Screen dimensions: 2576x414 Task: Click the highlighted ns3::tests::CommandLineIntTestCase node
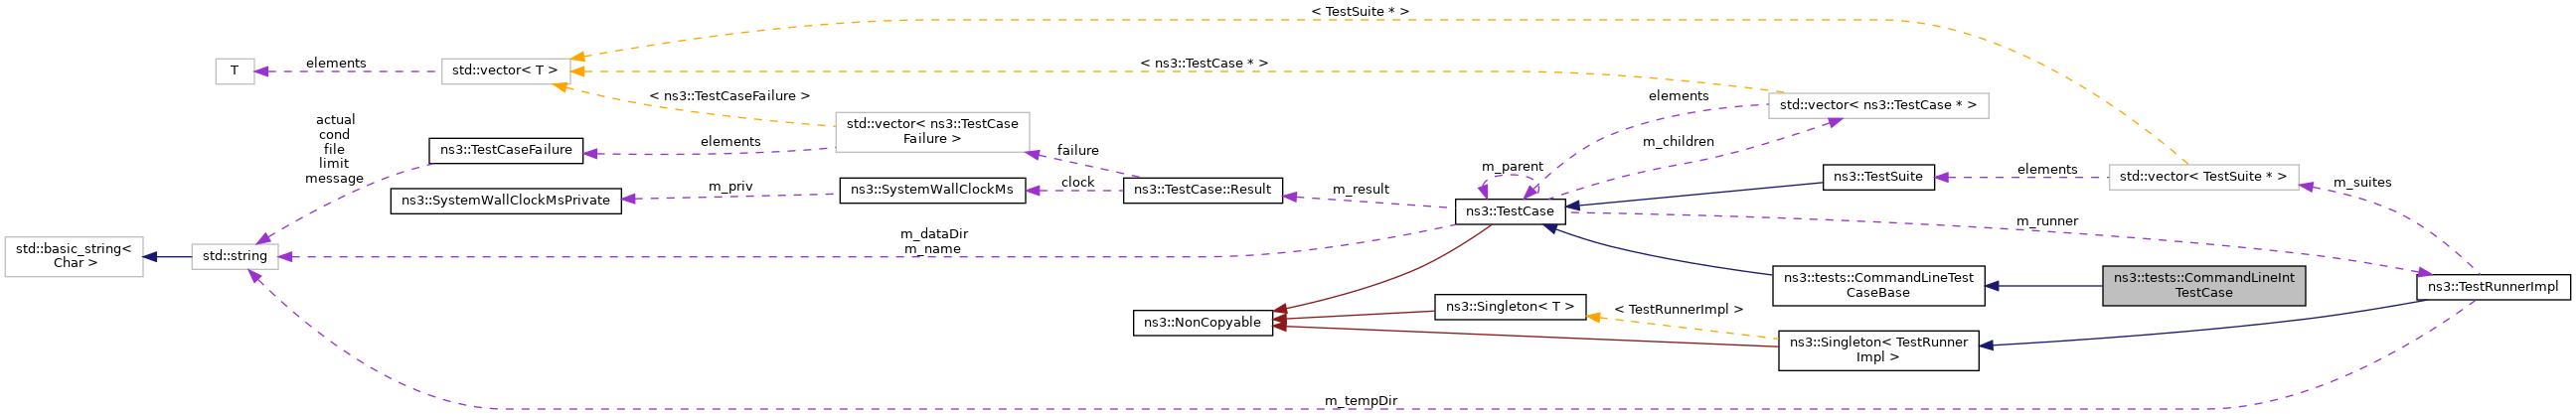pyautogui.click(x=2204, y=286)
